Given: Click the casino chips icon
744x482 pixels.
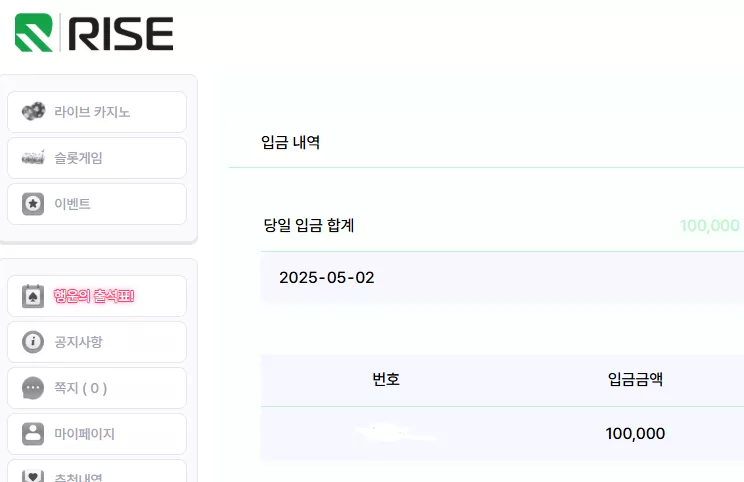Looking at the screenshot, I should 33,111.
